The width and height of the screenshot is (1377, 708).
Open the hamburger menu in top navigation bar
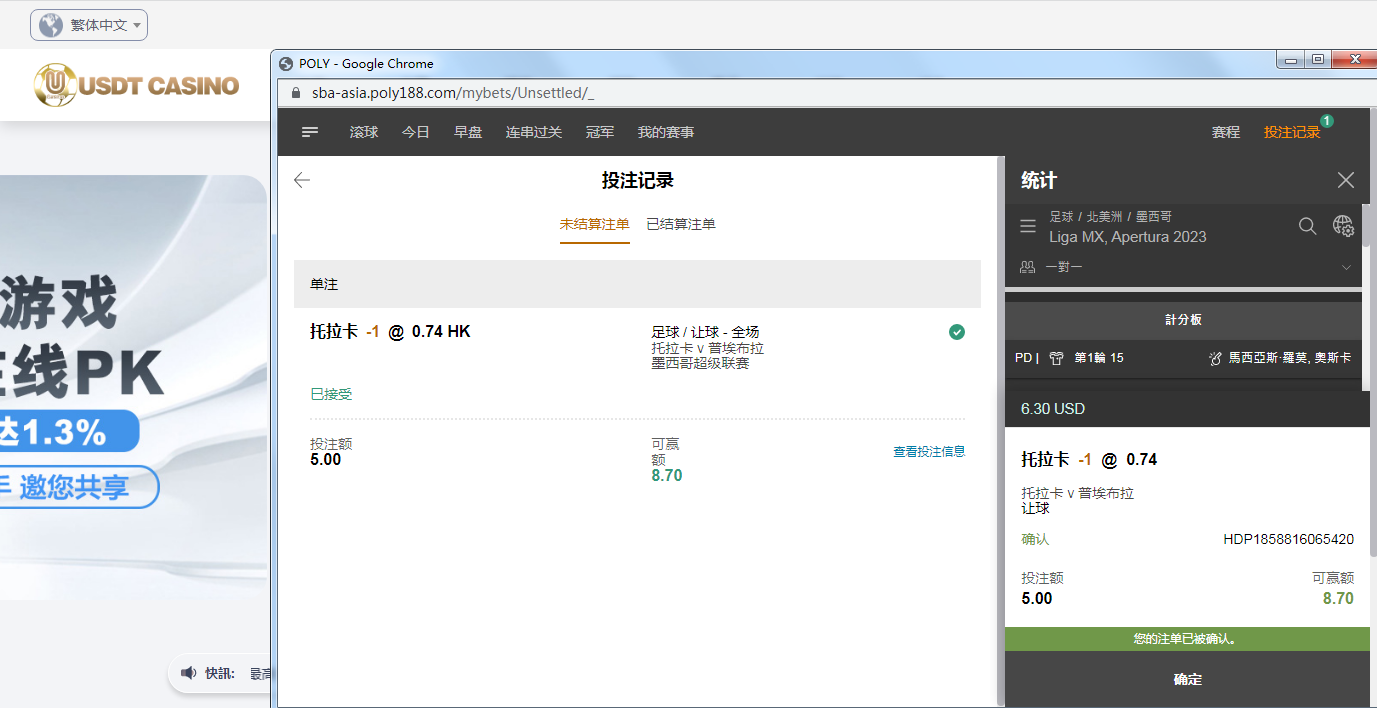310,132
